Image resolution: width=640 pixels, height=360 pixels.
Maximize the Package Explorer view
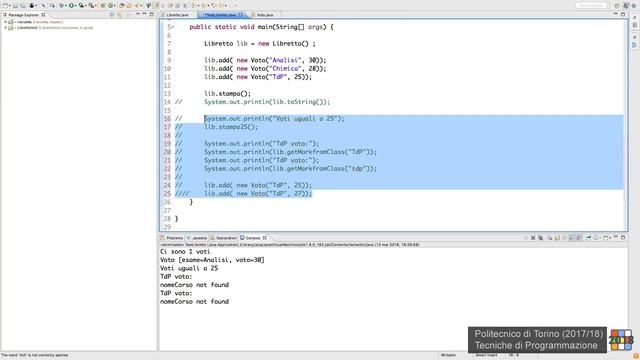pos(151,14)
